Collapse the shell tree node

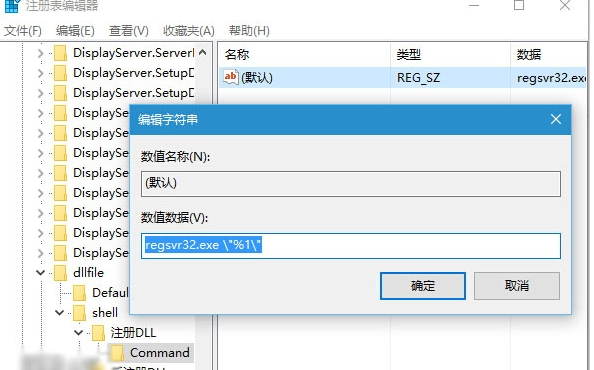[x=59, y=313]
